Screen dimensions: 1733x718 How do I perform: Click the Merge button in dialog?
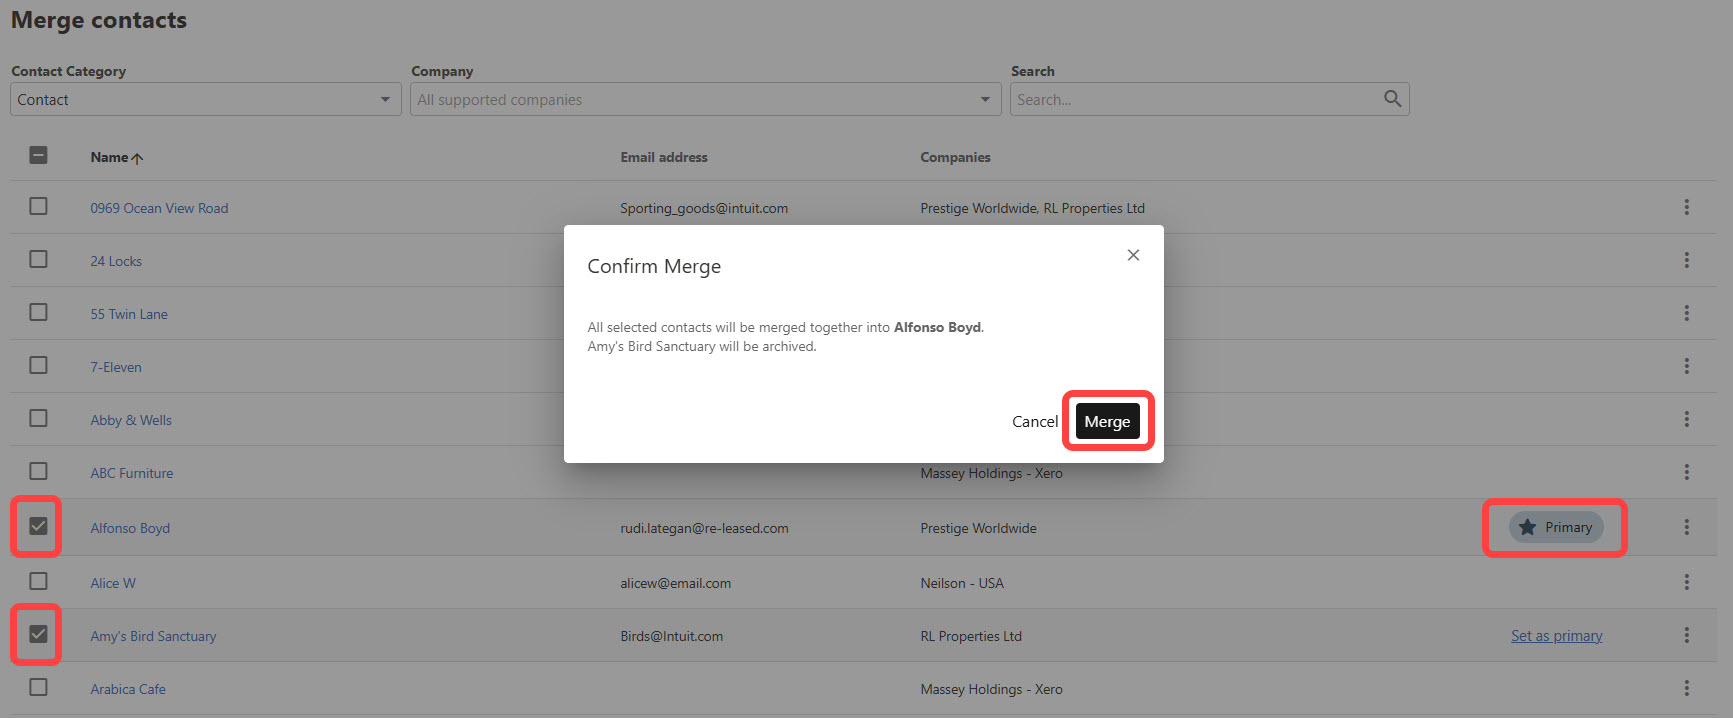pos(1107,421)
